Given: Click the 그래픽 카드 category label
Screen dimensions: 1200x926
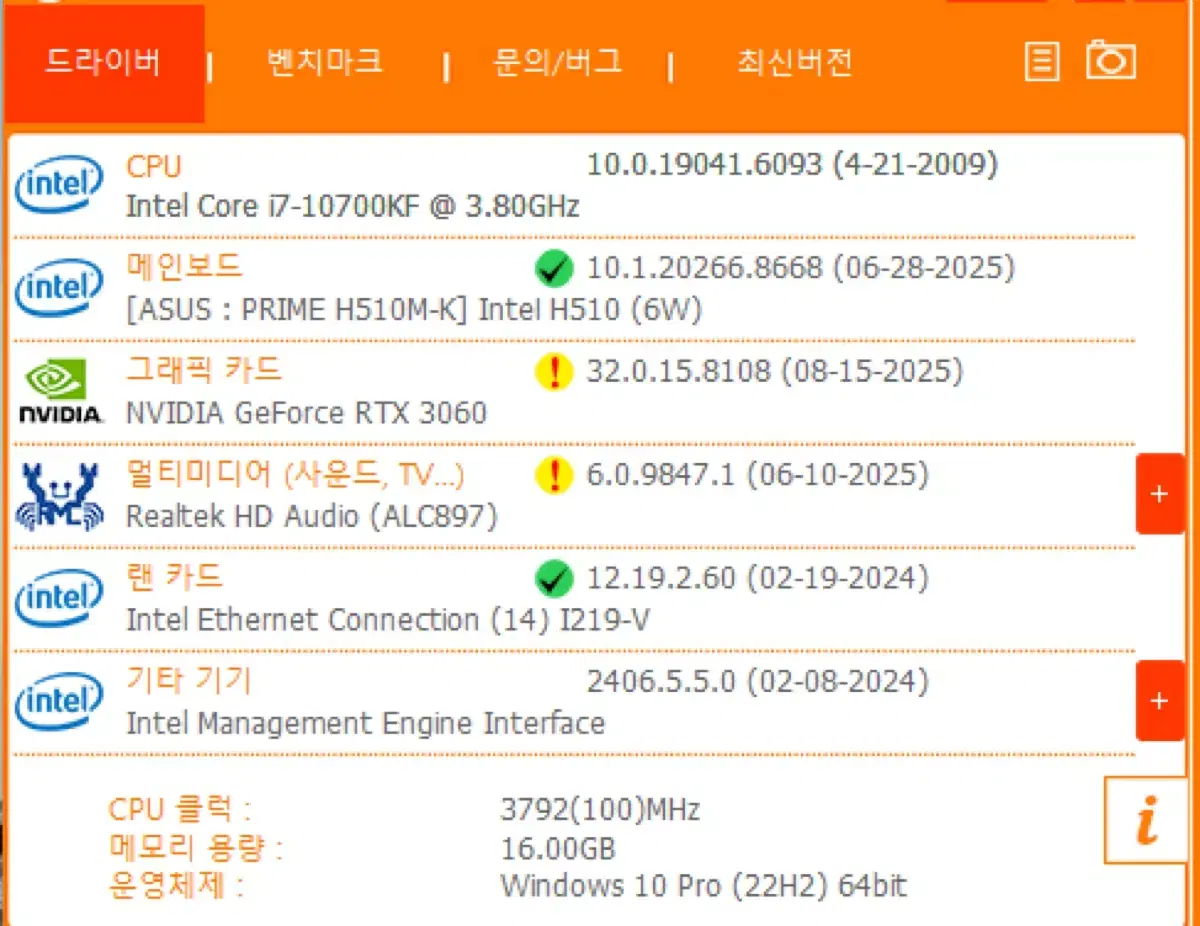Looking at the screenshot, I should [x=204, y=370].
